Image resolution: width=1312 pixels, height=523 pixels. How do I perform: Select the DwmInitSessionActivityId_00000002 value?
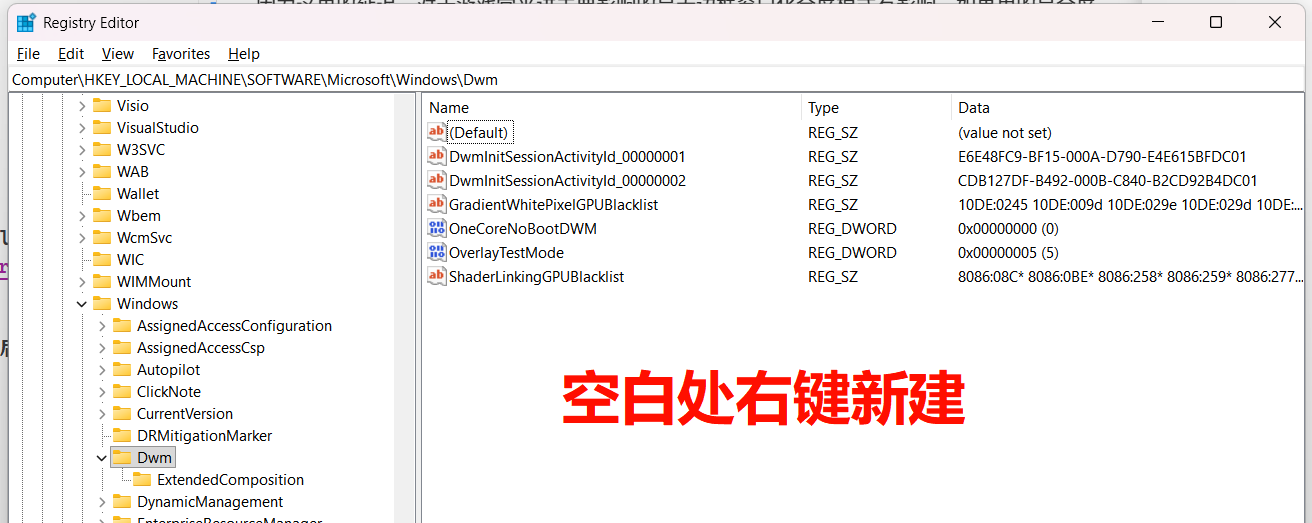pyautogui.click(x=567, y=181)
